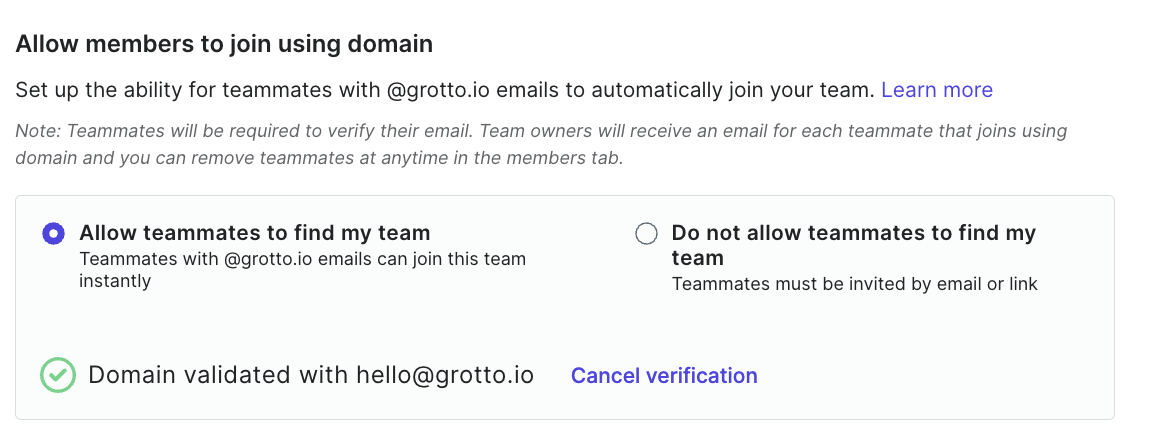Click the word instantly under the first option

click(115, 280)
